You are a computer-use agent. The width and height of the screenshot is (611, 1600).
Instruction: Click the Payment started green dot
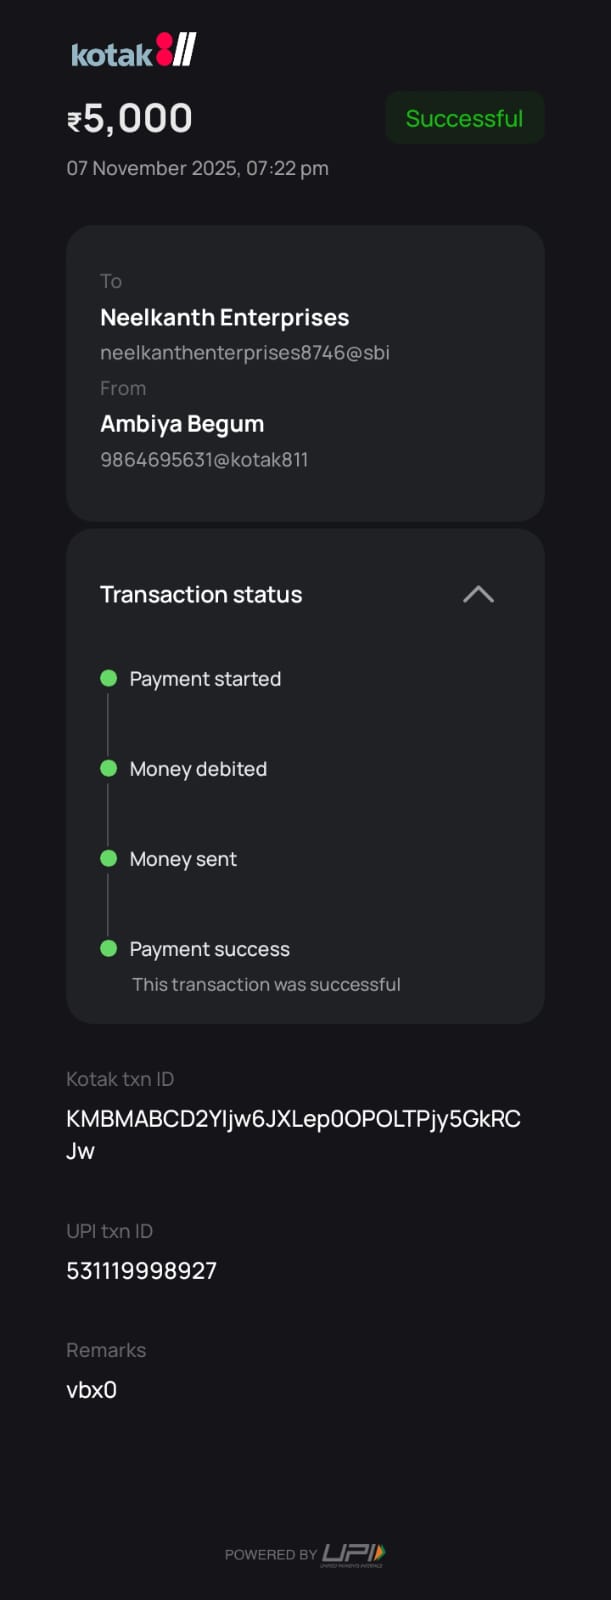109,678
